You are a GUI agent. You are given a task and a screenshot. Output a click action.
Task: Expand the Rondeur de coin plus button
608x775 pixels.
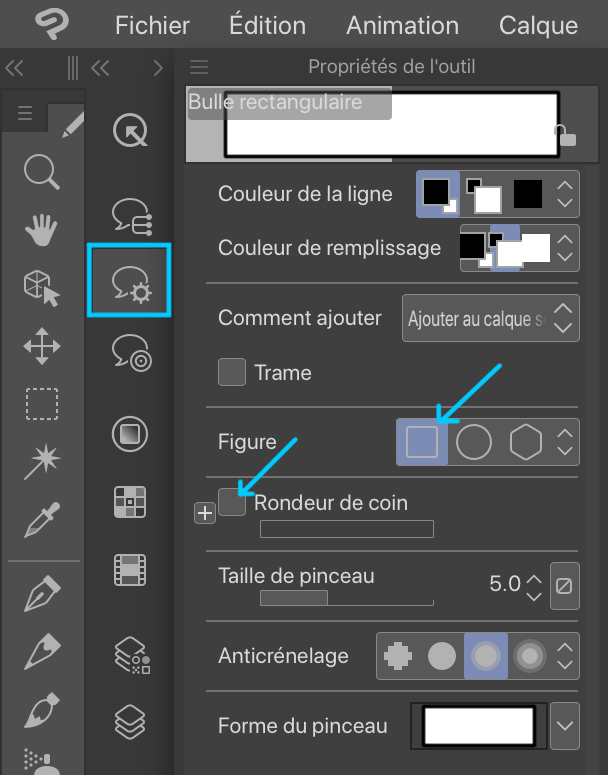[204, 513]
